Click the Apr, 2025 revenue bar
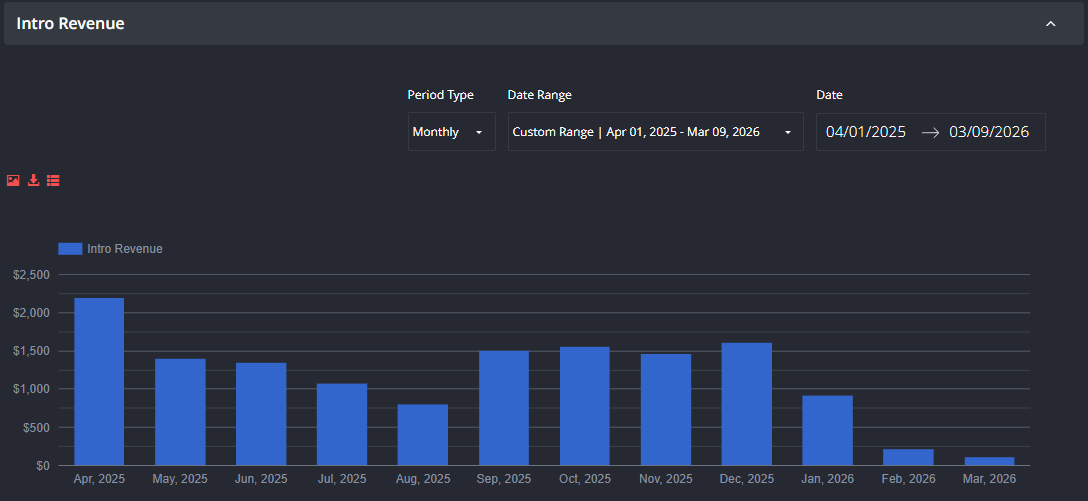 (99, 382)
